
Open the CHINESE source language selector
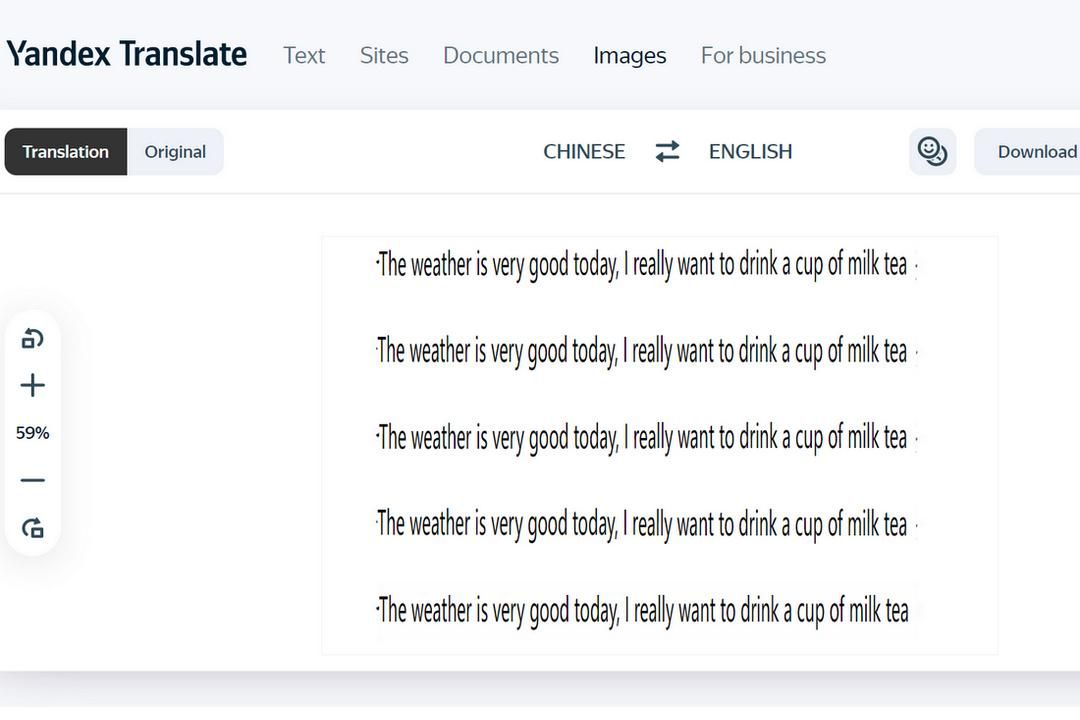coord(584,152)
